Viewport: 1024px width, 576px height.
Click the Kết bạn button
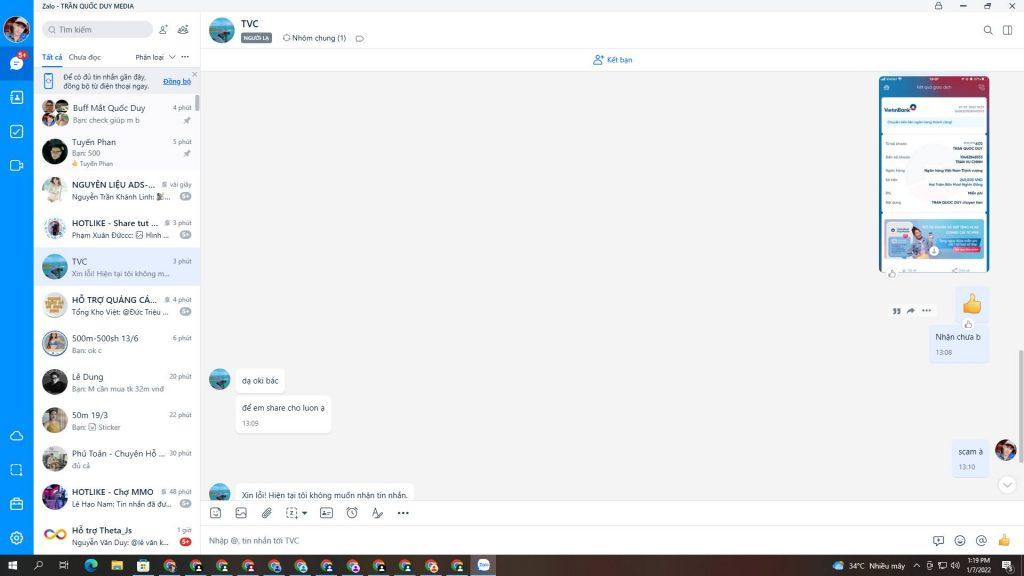(x=612, y=60)
